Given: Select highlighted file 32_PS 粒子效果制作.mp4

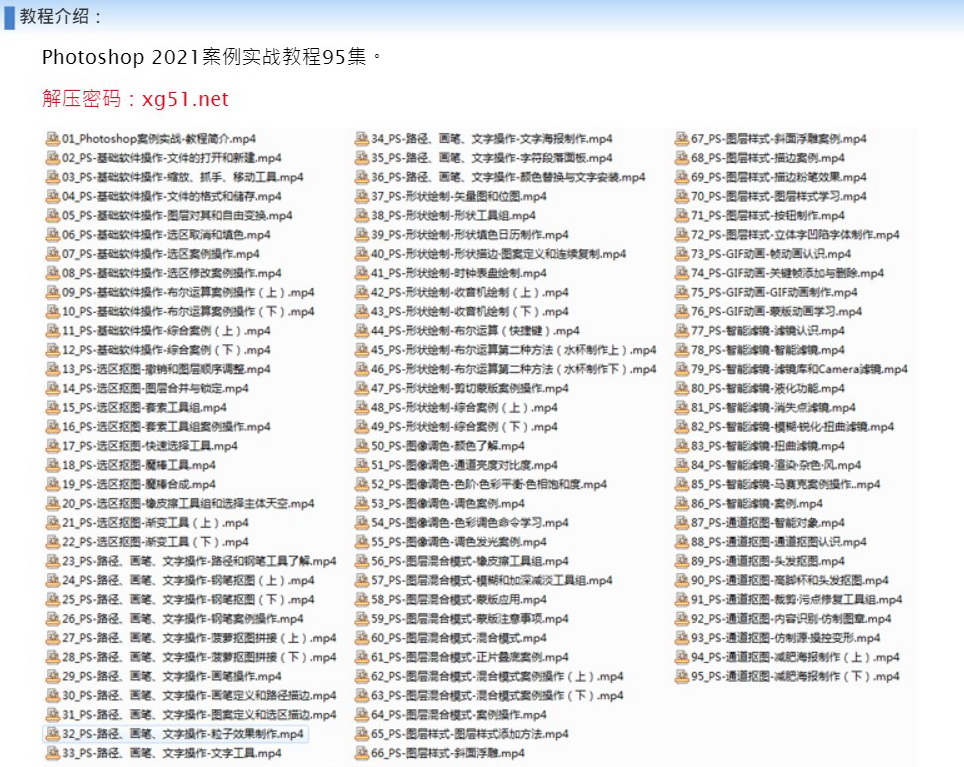Looking at the screenshot, I should pos(183,734).
